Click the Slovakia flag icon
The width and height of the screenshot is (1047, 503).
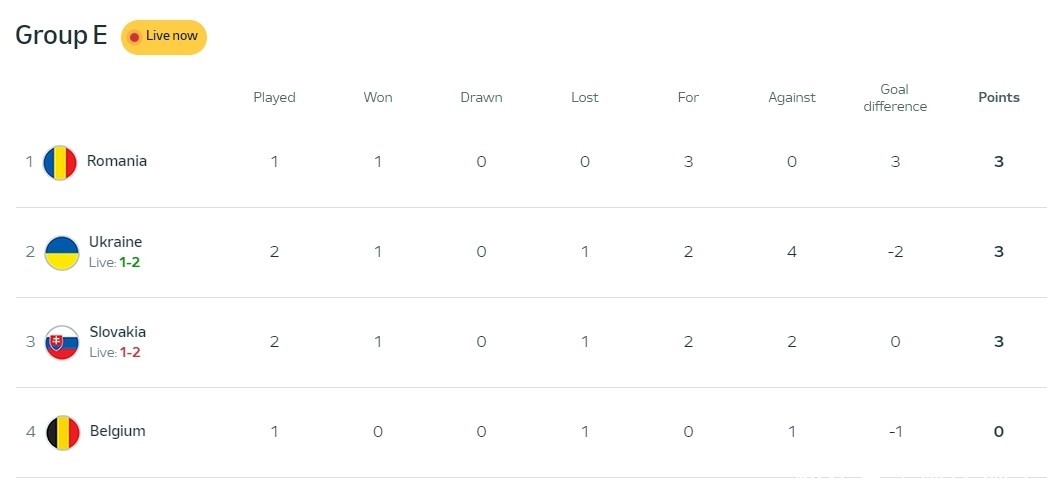tap(61, 342)
